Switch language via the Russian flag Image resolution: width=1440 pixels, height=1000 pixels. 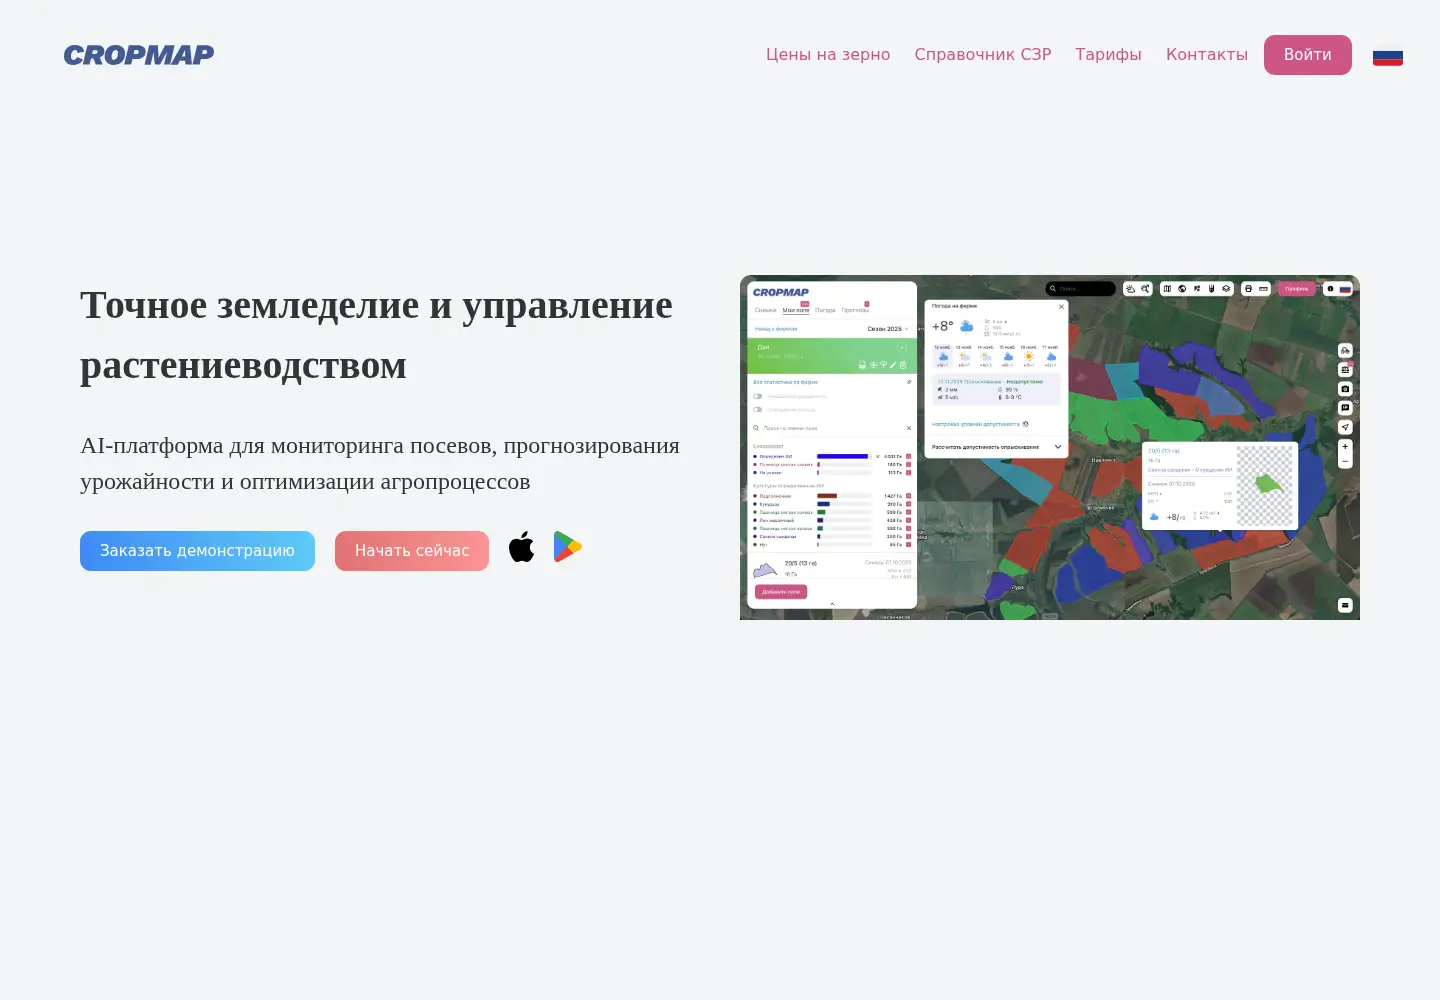tap(1388, 56)
